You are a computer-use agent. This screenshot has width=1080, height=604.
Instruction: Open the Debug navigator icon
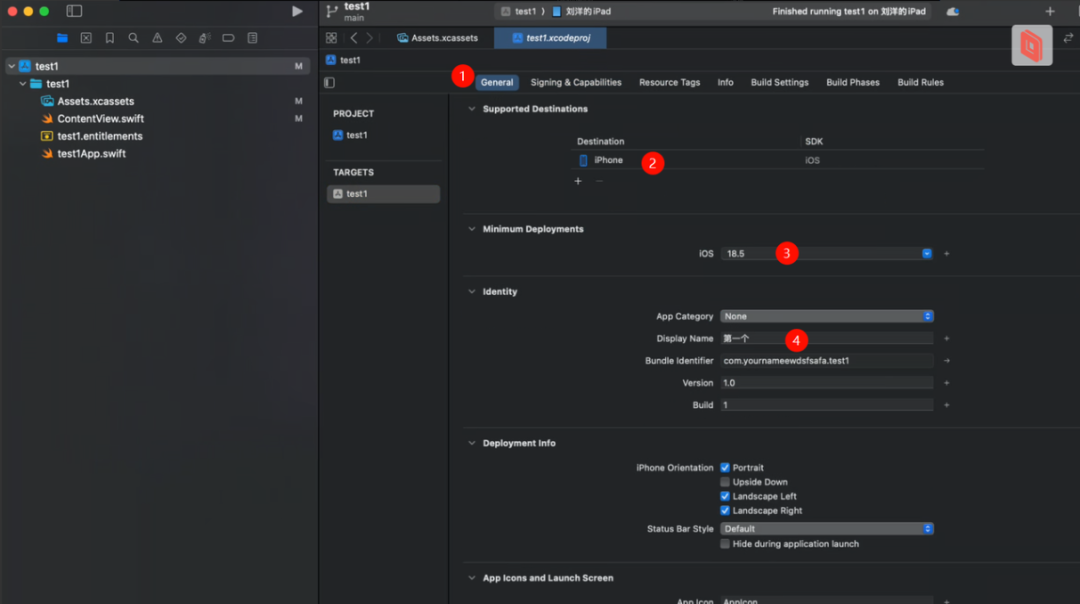(x=205, y=38)
